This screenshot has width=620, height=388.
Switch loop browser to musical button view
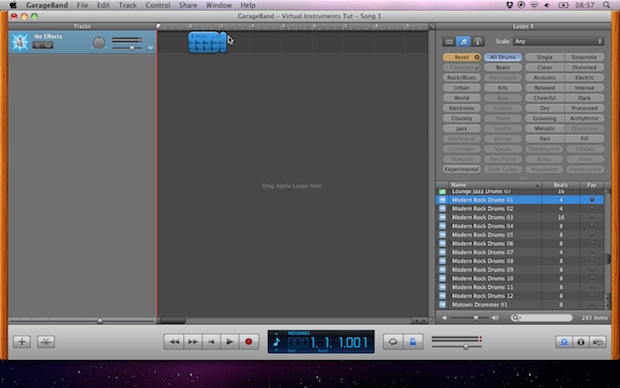point(463,41)
